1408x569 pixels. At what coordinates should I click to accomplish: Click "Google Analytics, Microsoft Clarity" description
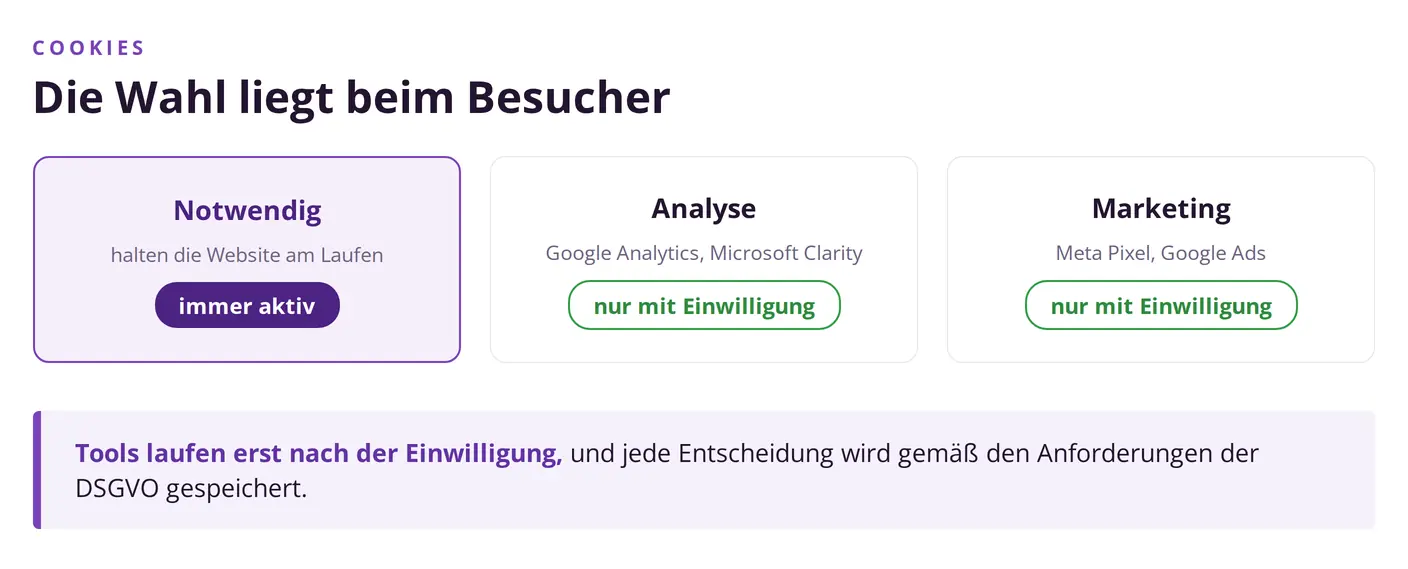(704, 253)
